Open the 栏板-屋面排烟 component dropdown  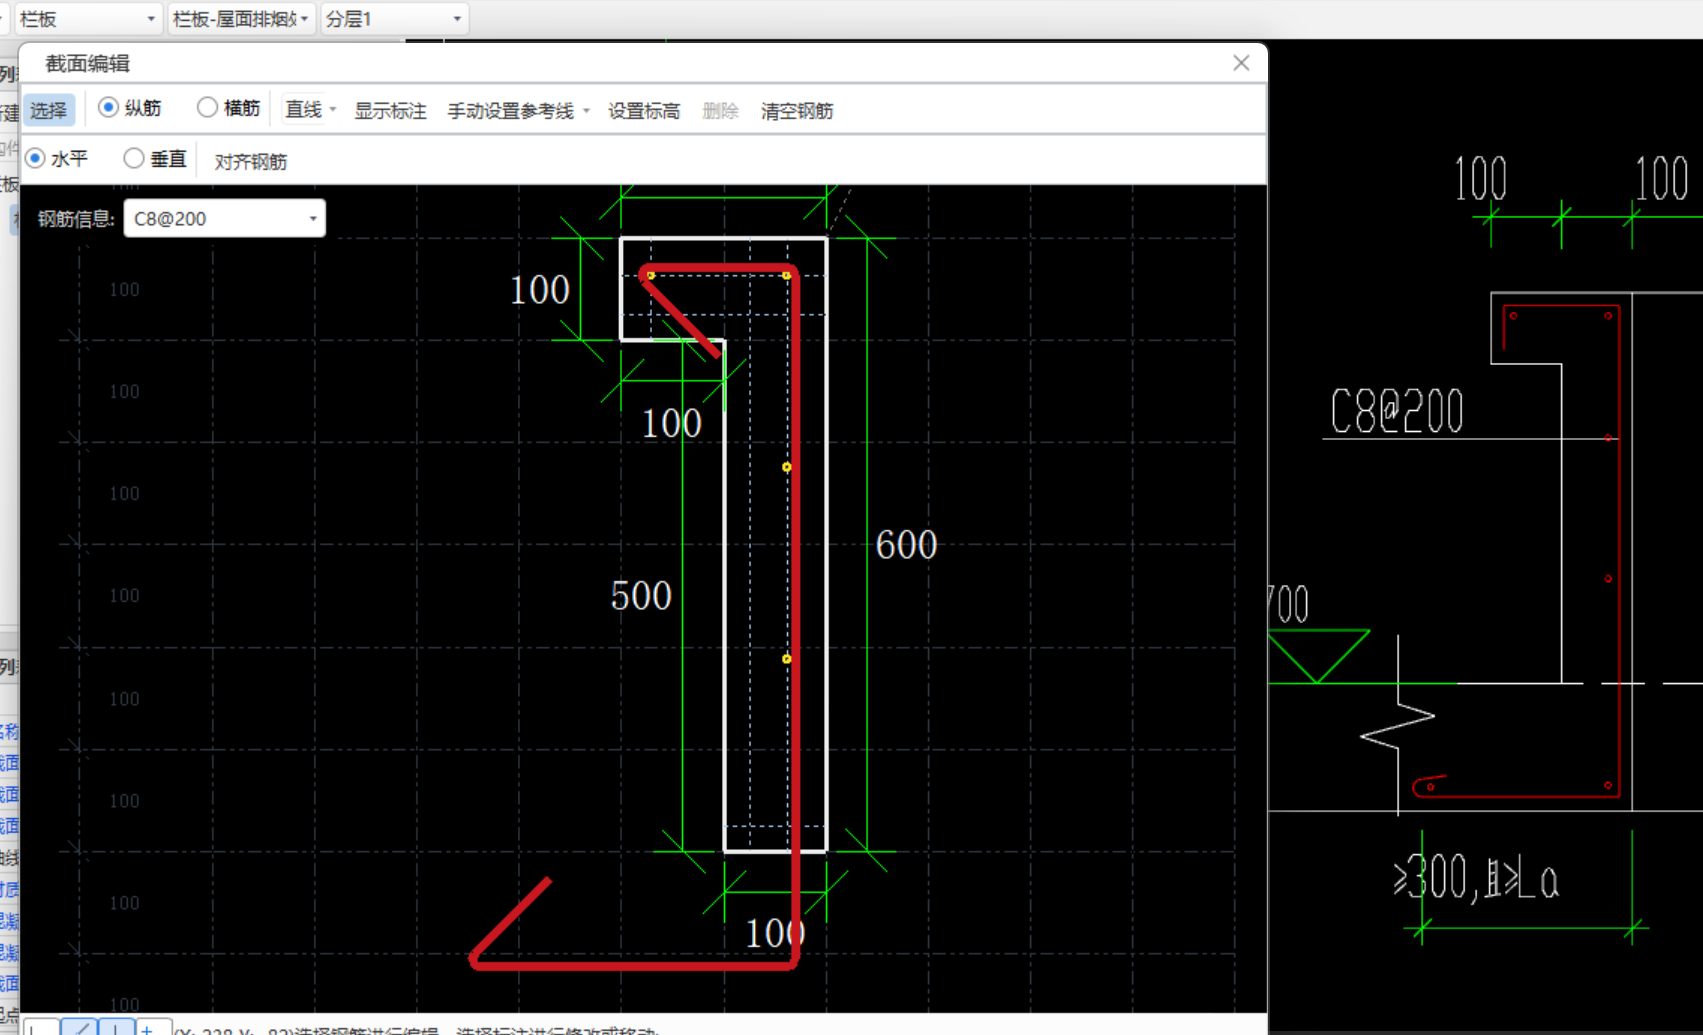click(x=241, y=19)
